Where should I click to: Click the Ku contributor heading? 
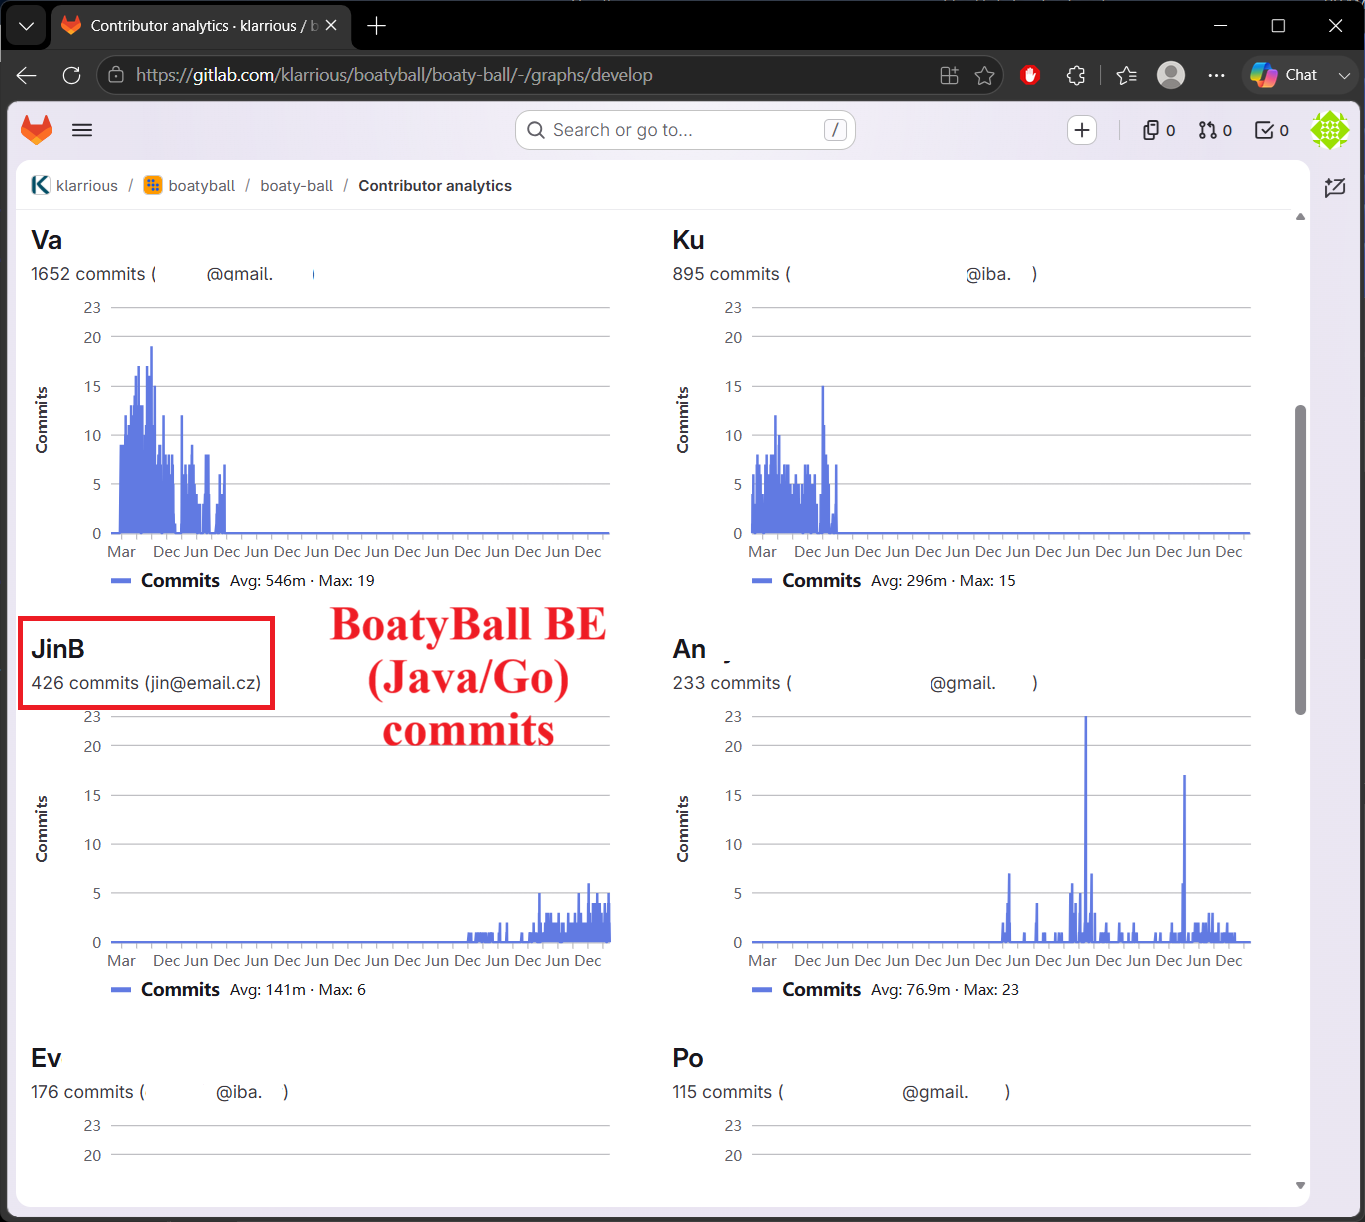click(x=689, y=240)
